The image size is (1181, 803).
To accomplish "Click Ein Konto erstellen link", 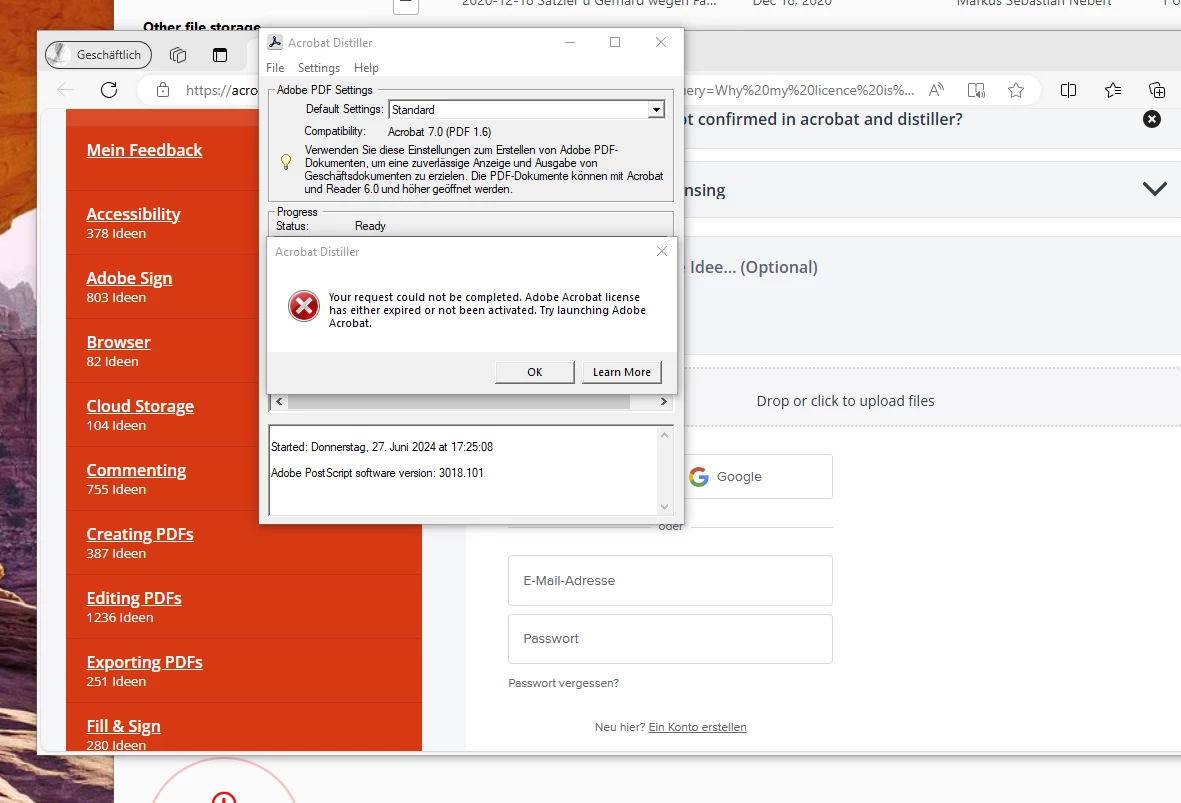I will tap(697, 727).
